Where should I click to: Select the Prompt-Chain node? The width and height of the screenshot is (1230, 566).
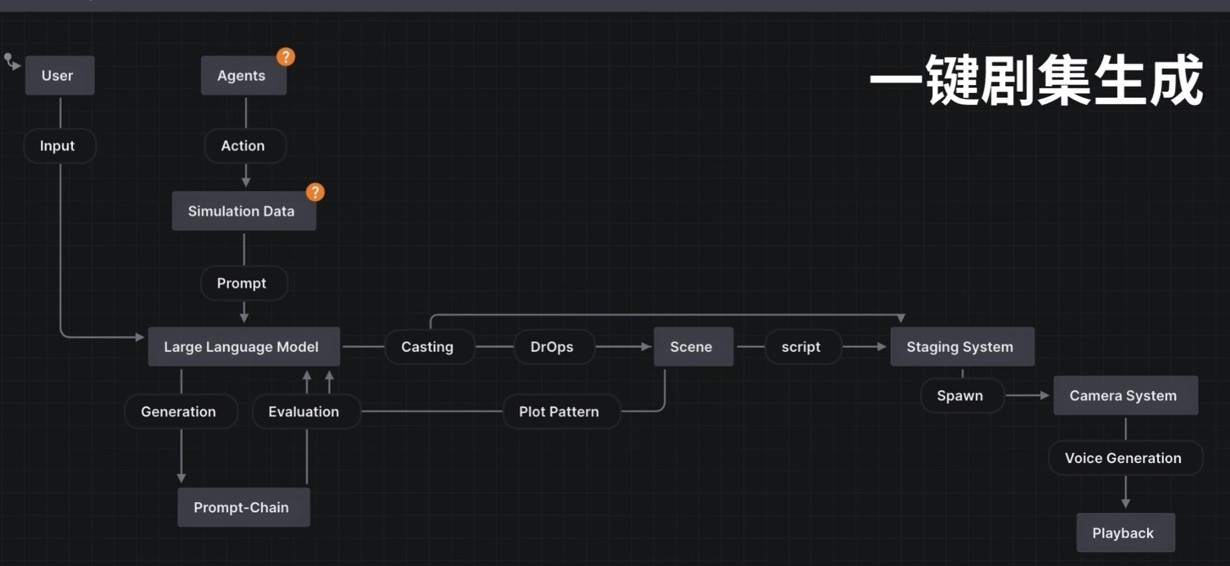(243, 507)
